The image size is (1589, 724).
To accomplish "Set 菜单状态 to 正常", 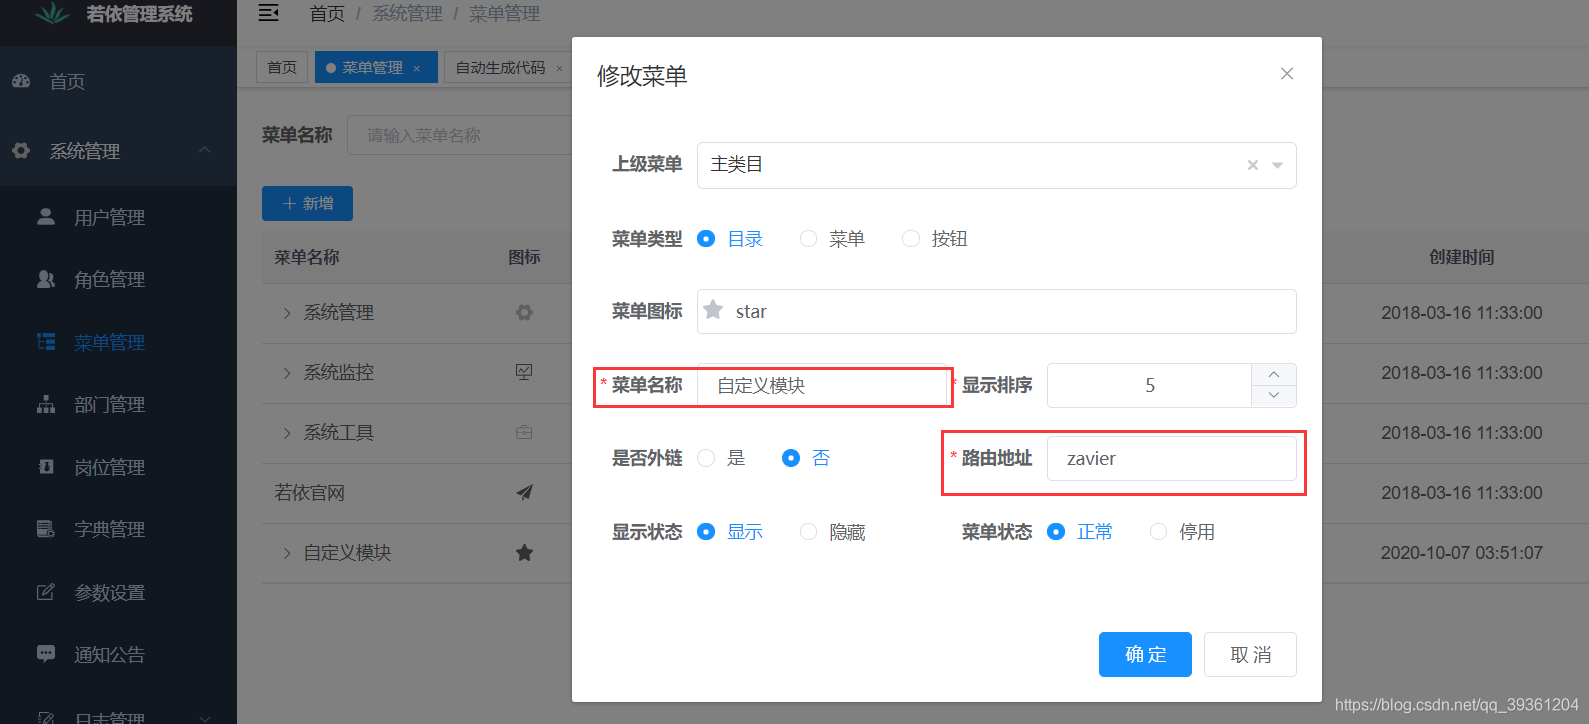I will click(x=1056, y=531).
